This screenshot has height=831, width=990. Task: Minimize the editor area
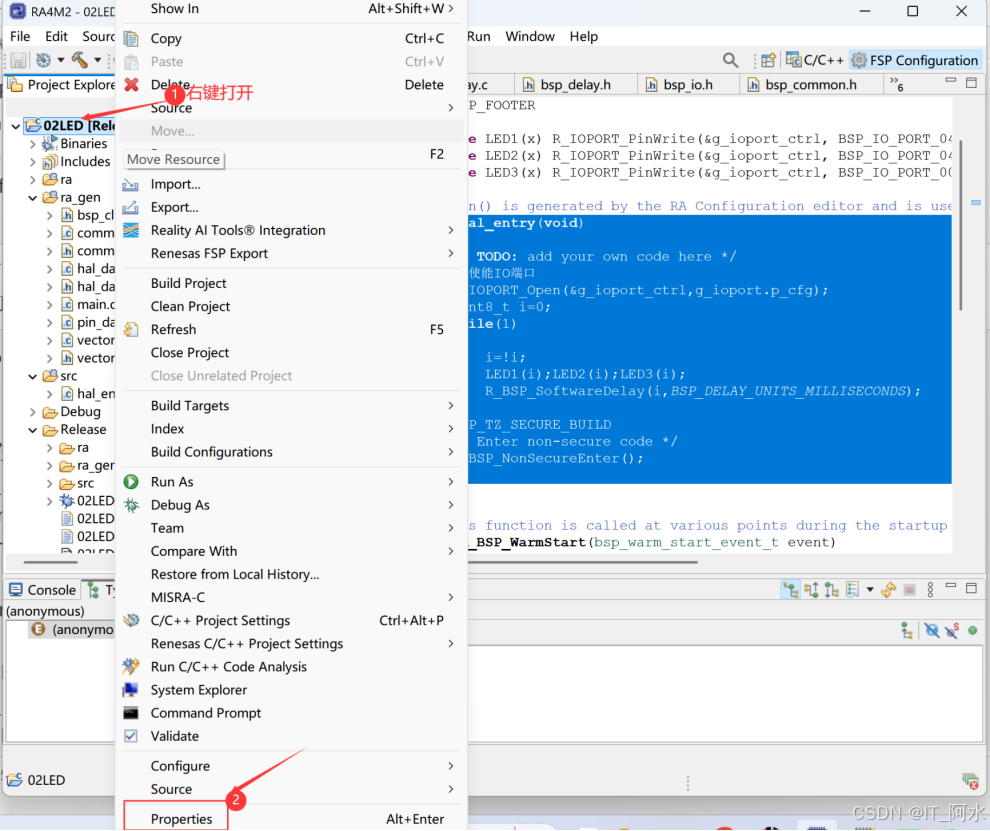point(951,81)
